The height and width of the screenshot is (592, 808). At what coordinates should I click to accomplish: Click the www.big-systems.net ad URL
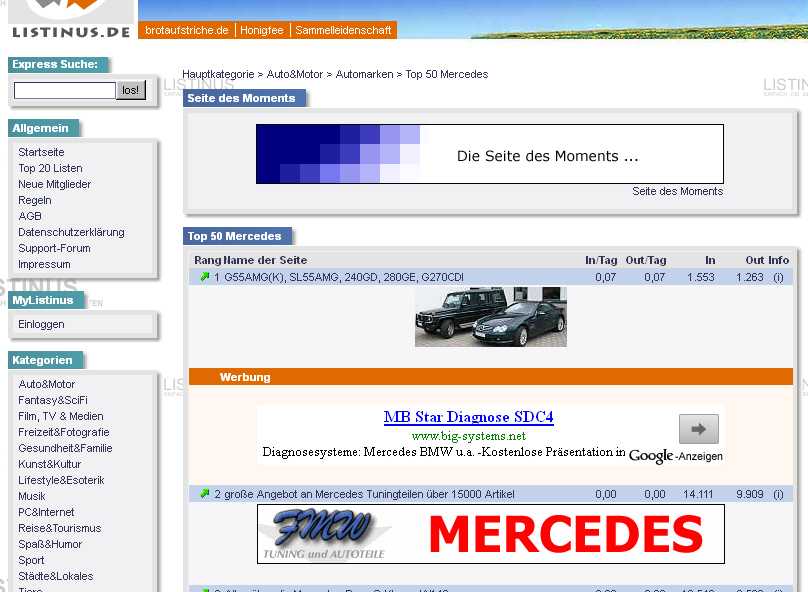click(x=468, y=436)
